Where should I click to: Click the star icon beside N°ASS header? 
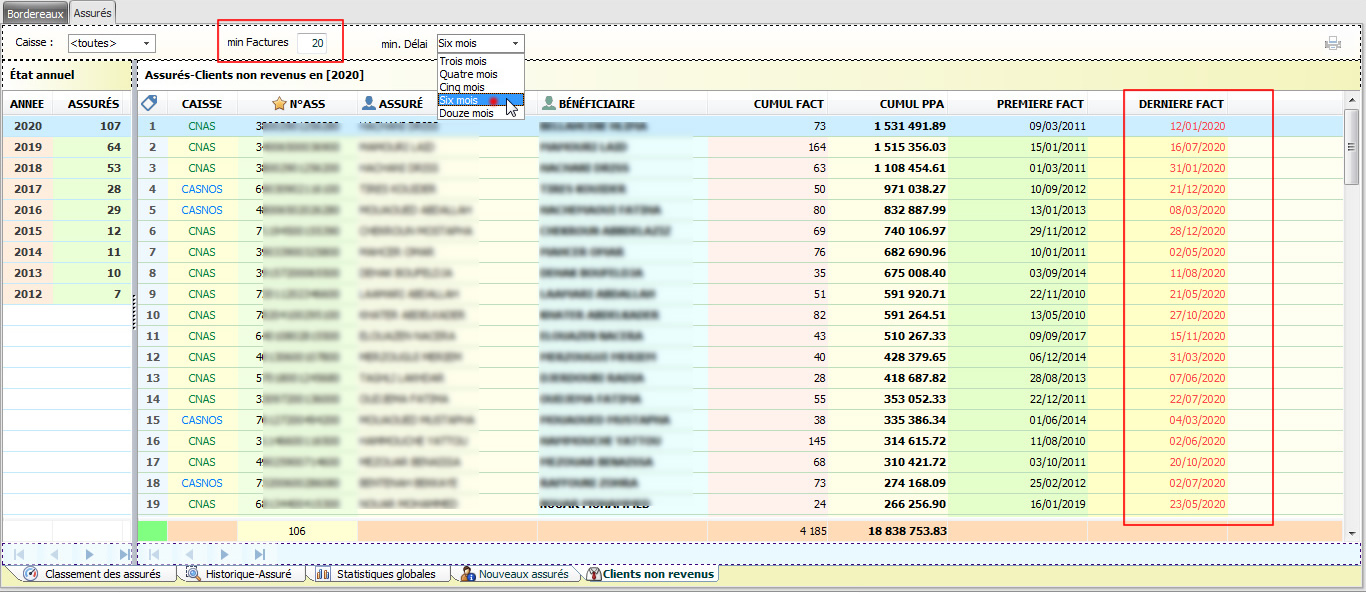click(279, 103)
